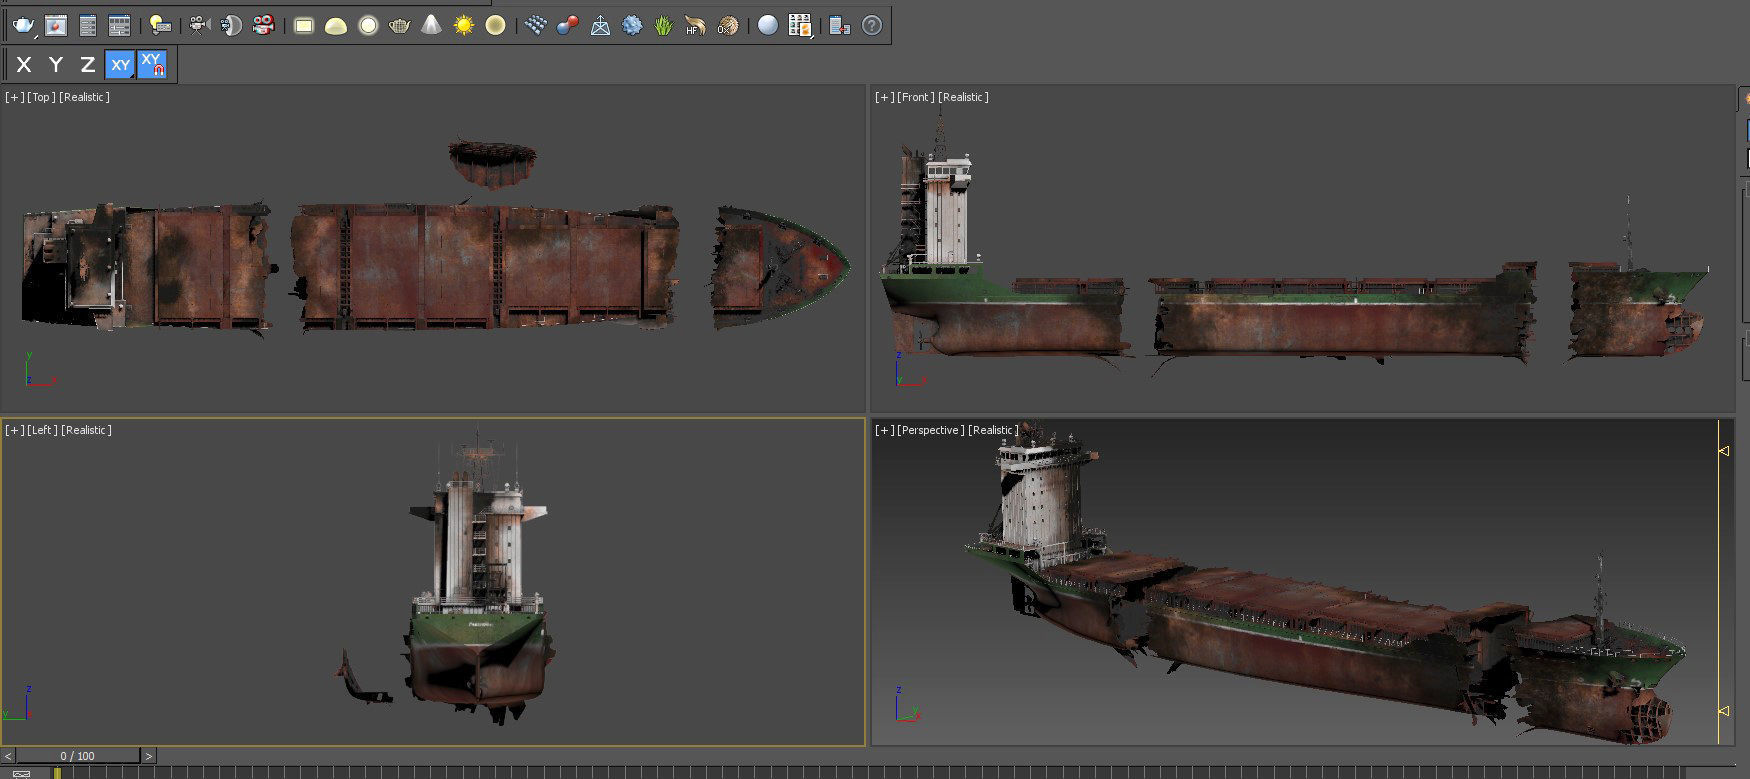
Task: Click the HF hair icon in toolbar
Action: [x=695, y=25]
